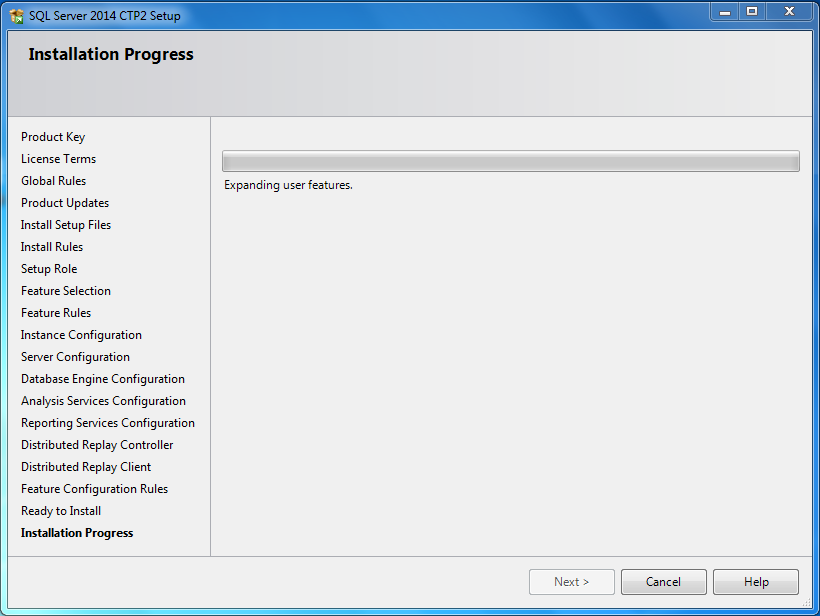Click the 'Expanding user features.' status text
Screen dimensions: 820x616
(288, 185)
